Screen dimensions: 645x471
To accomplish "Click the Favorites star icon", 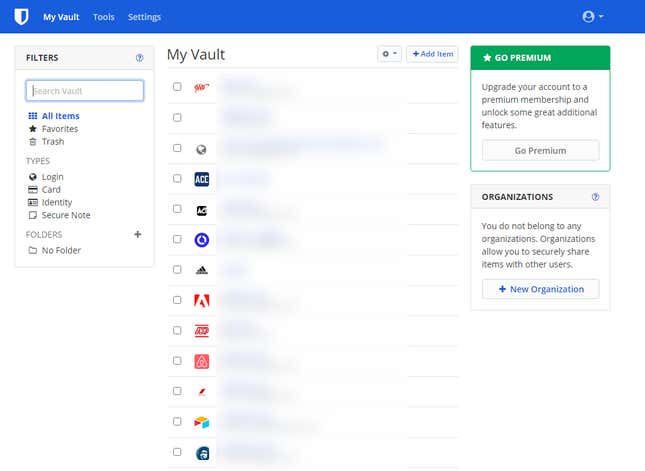I will tap(32, 129).
